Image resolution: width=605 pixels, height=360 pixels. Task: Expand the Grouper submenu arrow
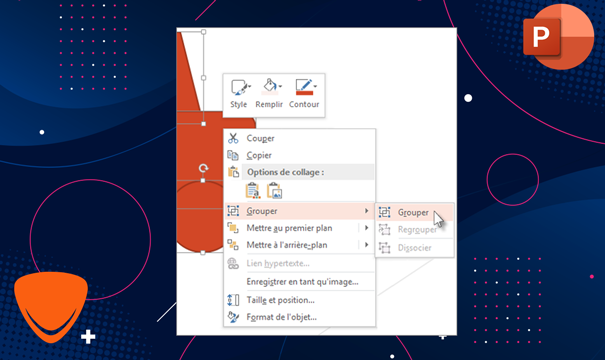coord(366,211)
